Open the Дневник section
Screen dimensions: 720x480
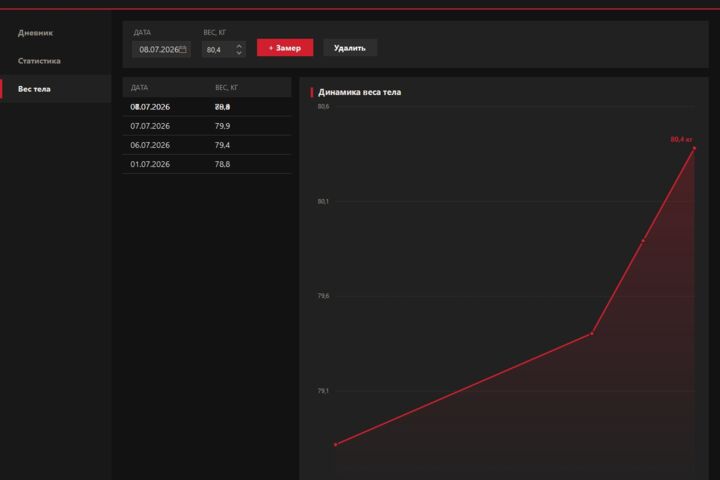coord(35,33)
